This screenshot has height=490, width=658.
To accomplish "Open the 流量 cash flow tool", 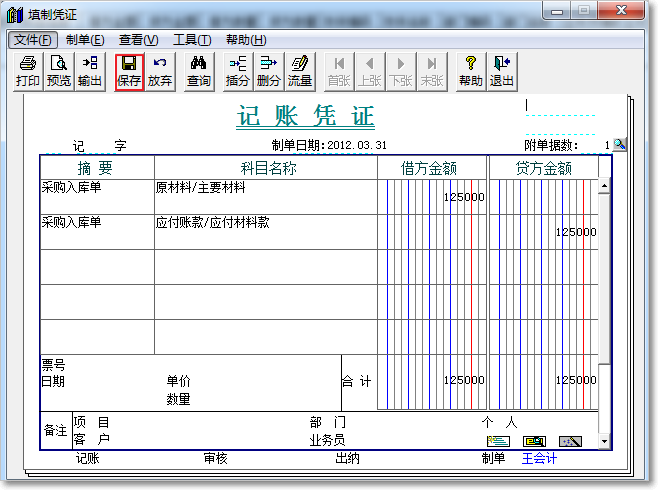I will [x=300, y=71].
